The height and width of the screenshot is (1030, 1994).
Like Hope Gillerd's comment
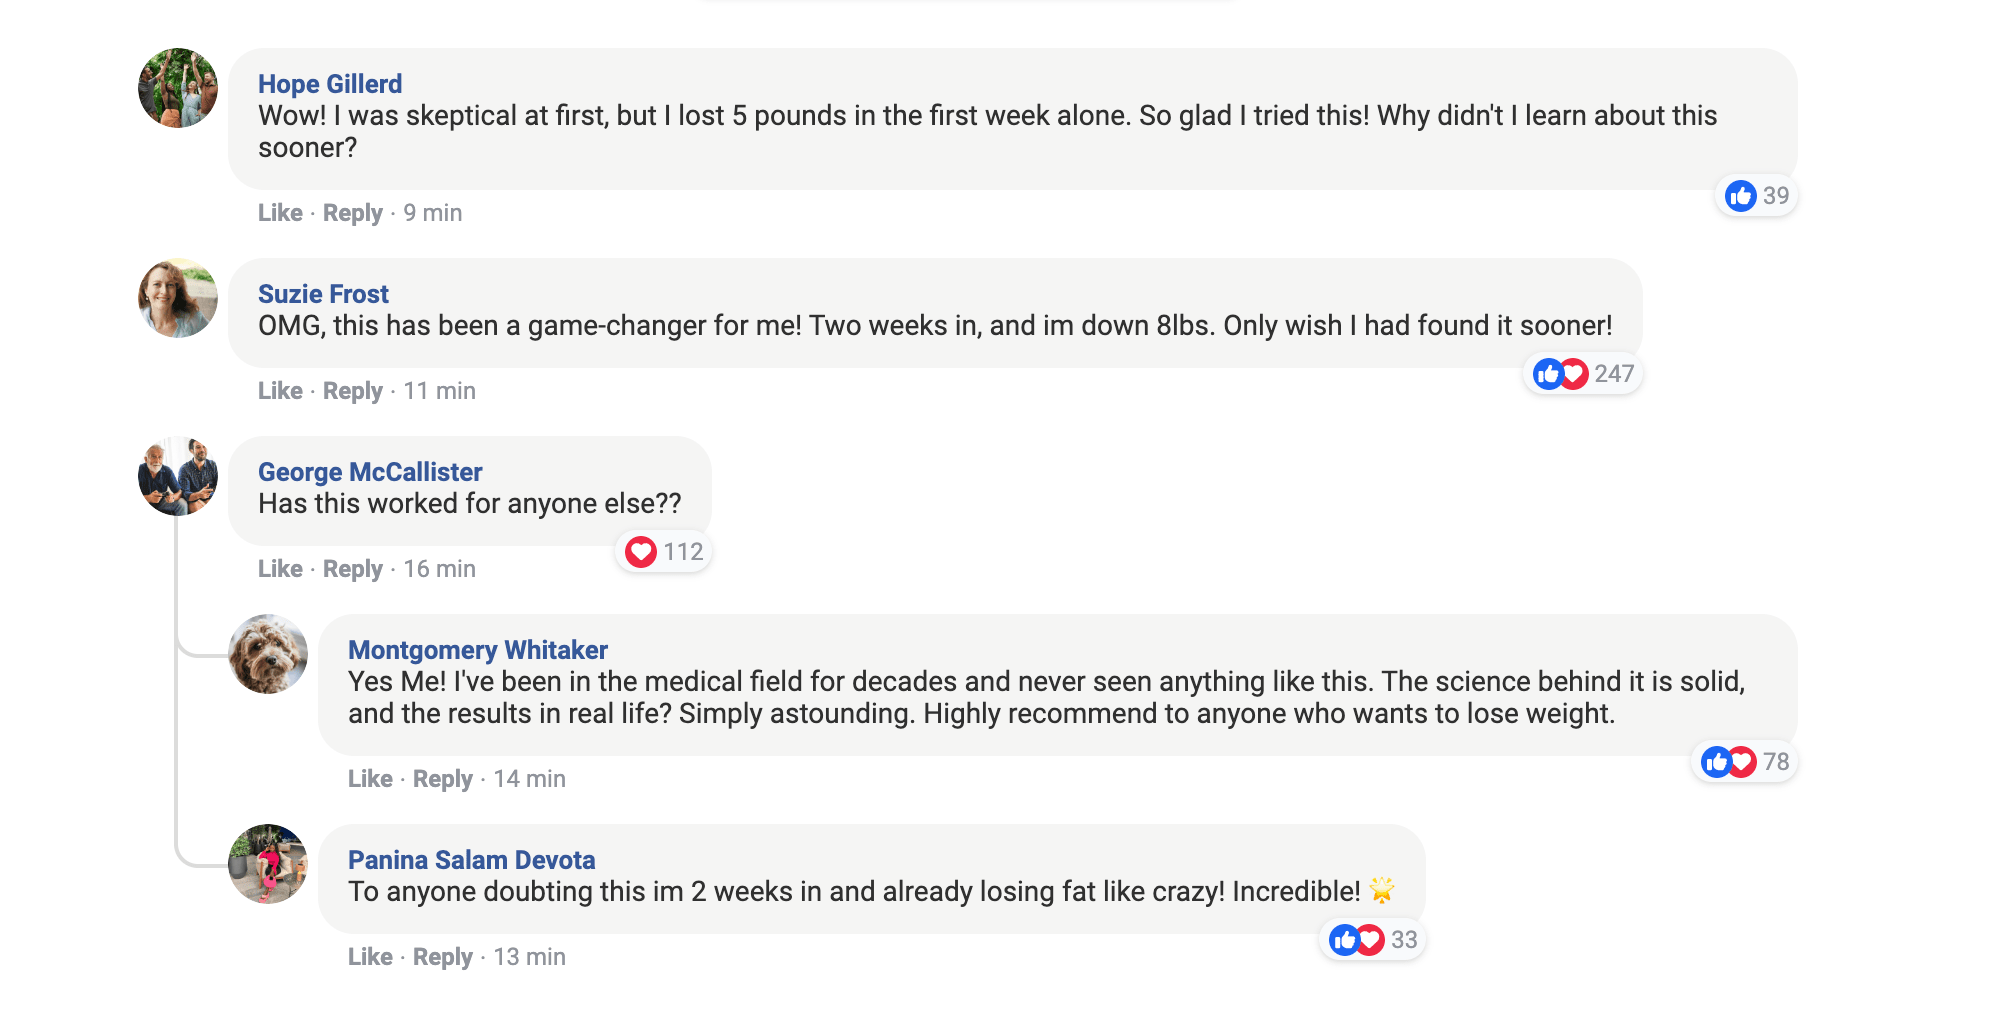280,213
